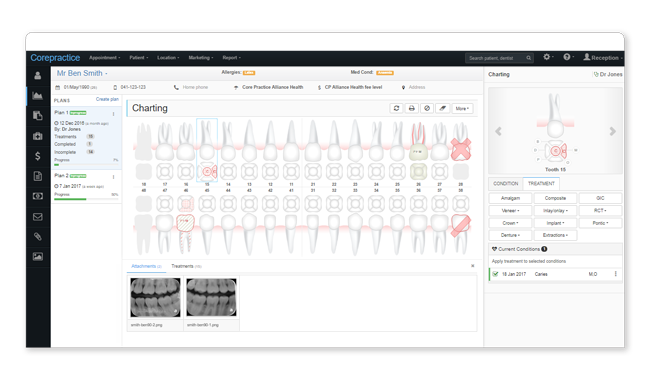Click Plan 1 progress bar
This screenshot has height=380, width=650.
pyautogui.click(x=86, y=165)
